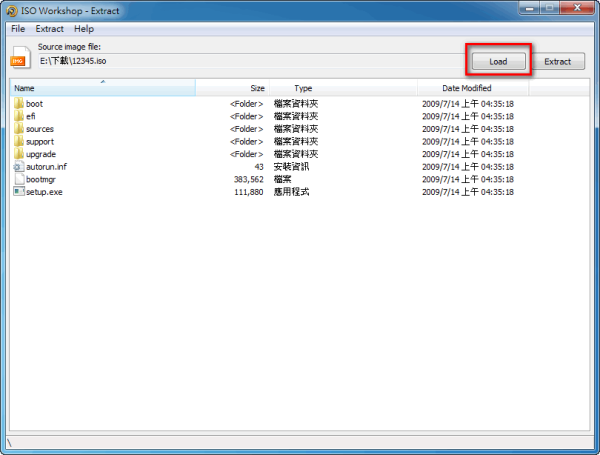600x455 pixels.
Task: Maximize the ISO Workshop window
Action: [549, 8]
